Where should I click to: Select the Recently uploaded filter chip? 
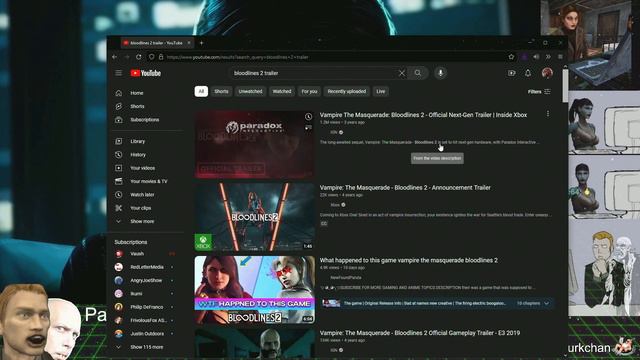(347, 91)
